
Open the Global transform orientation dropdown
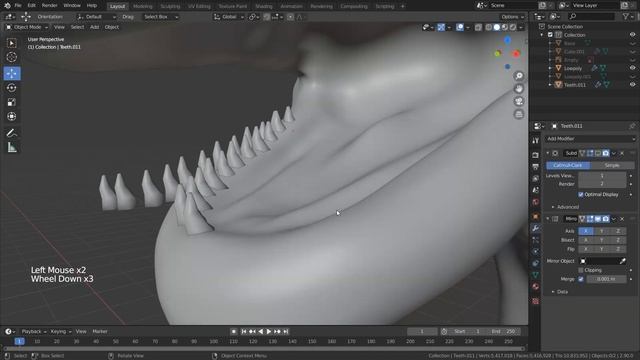[x=229, y=17]
